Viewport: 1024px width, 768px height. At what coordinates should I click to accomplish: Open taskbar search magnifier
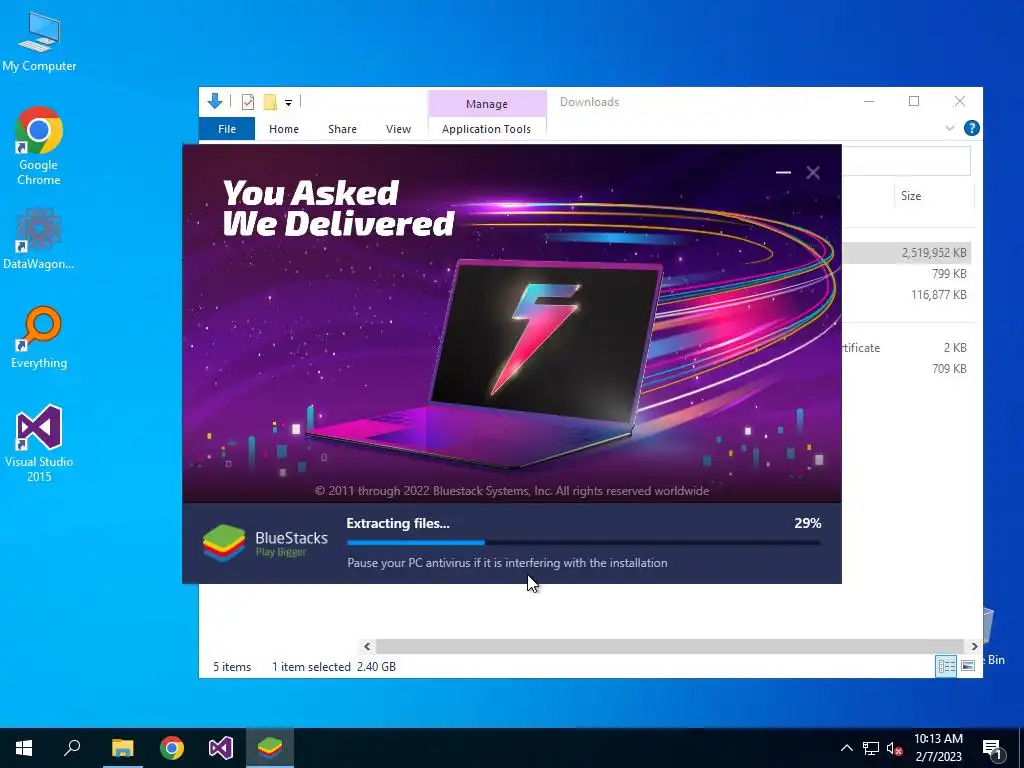72,748
